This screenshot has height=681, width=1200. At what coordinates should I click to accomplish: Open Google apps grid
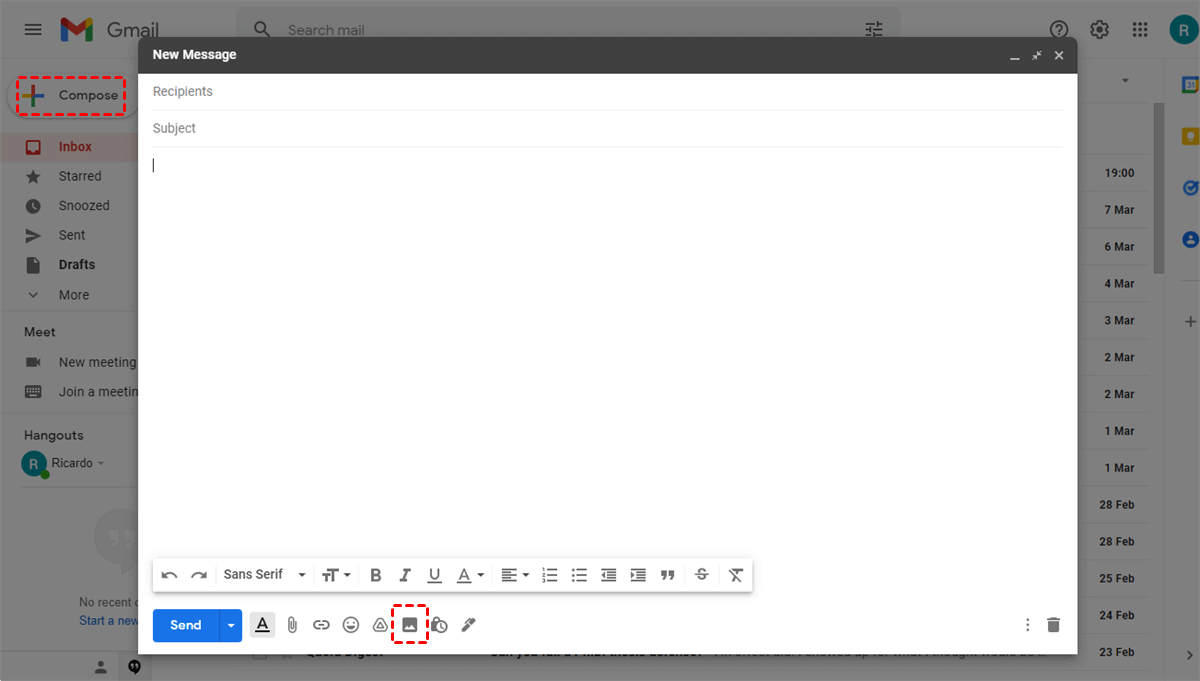(x=1140, y=30)
